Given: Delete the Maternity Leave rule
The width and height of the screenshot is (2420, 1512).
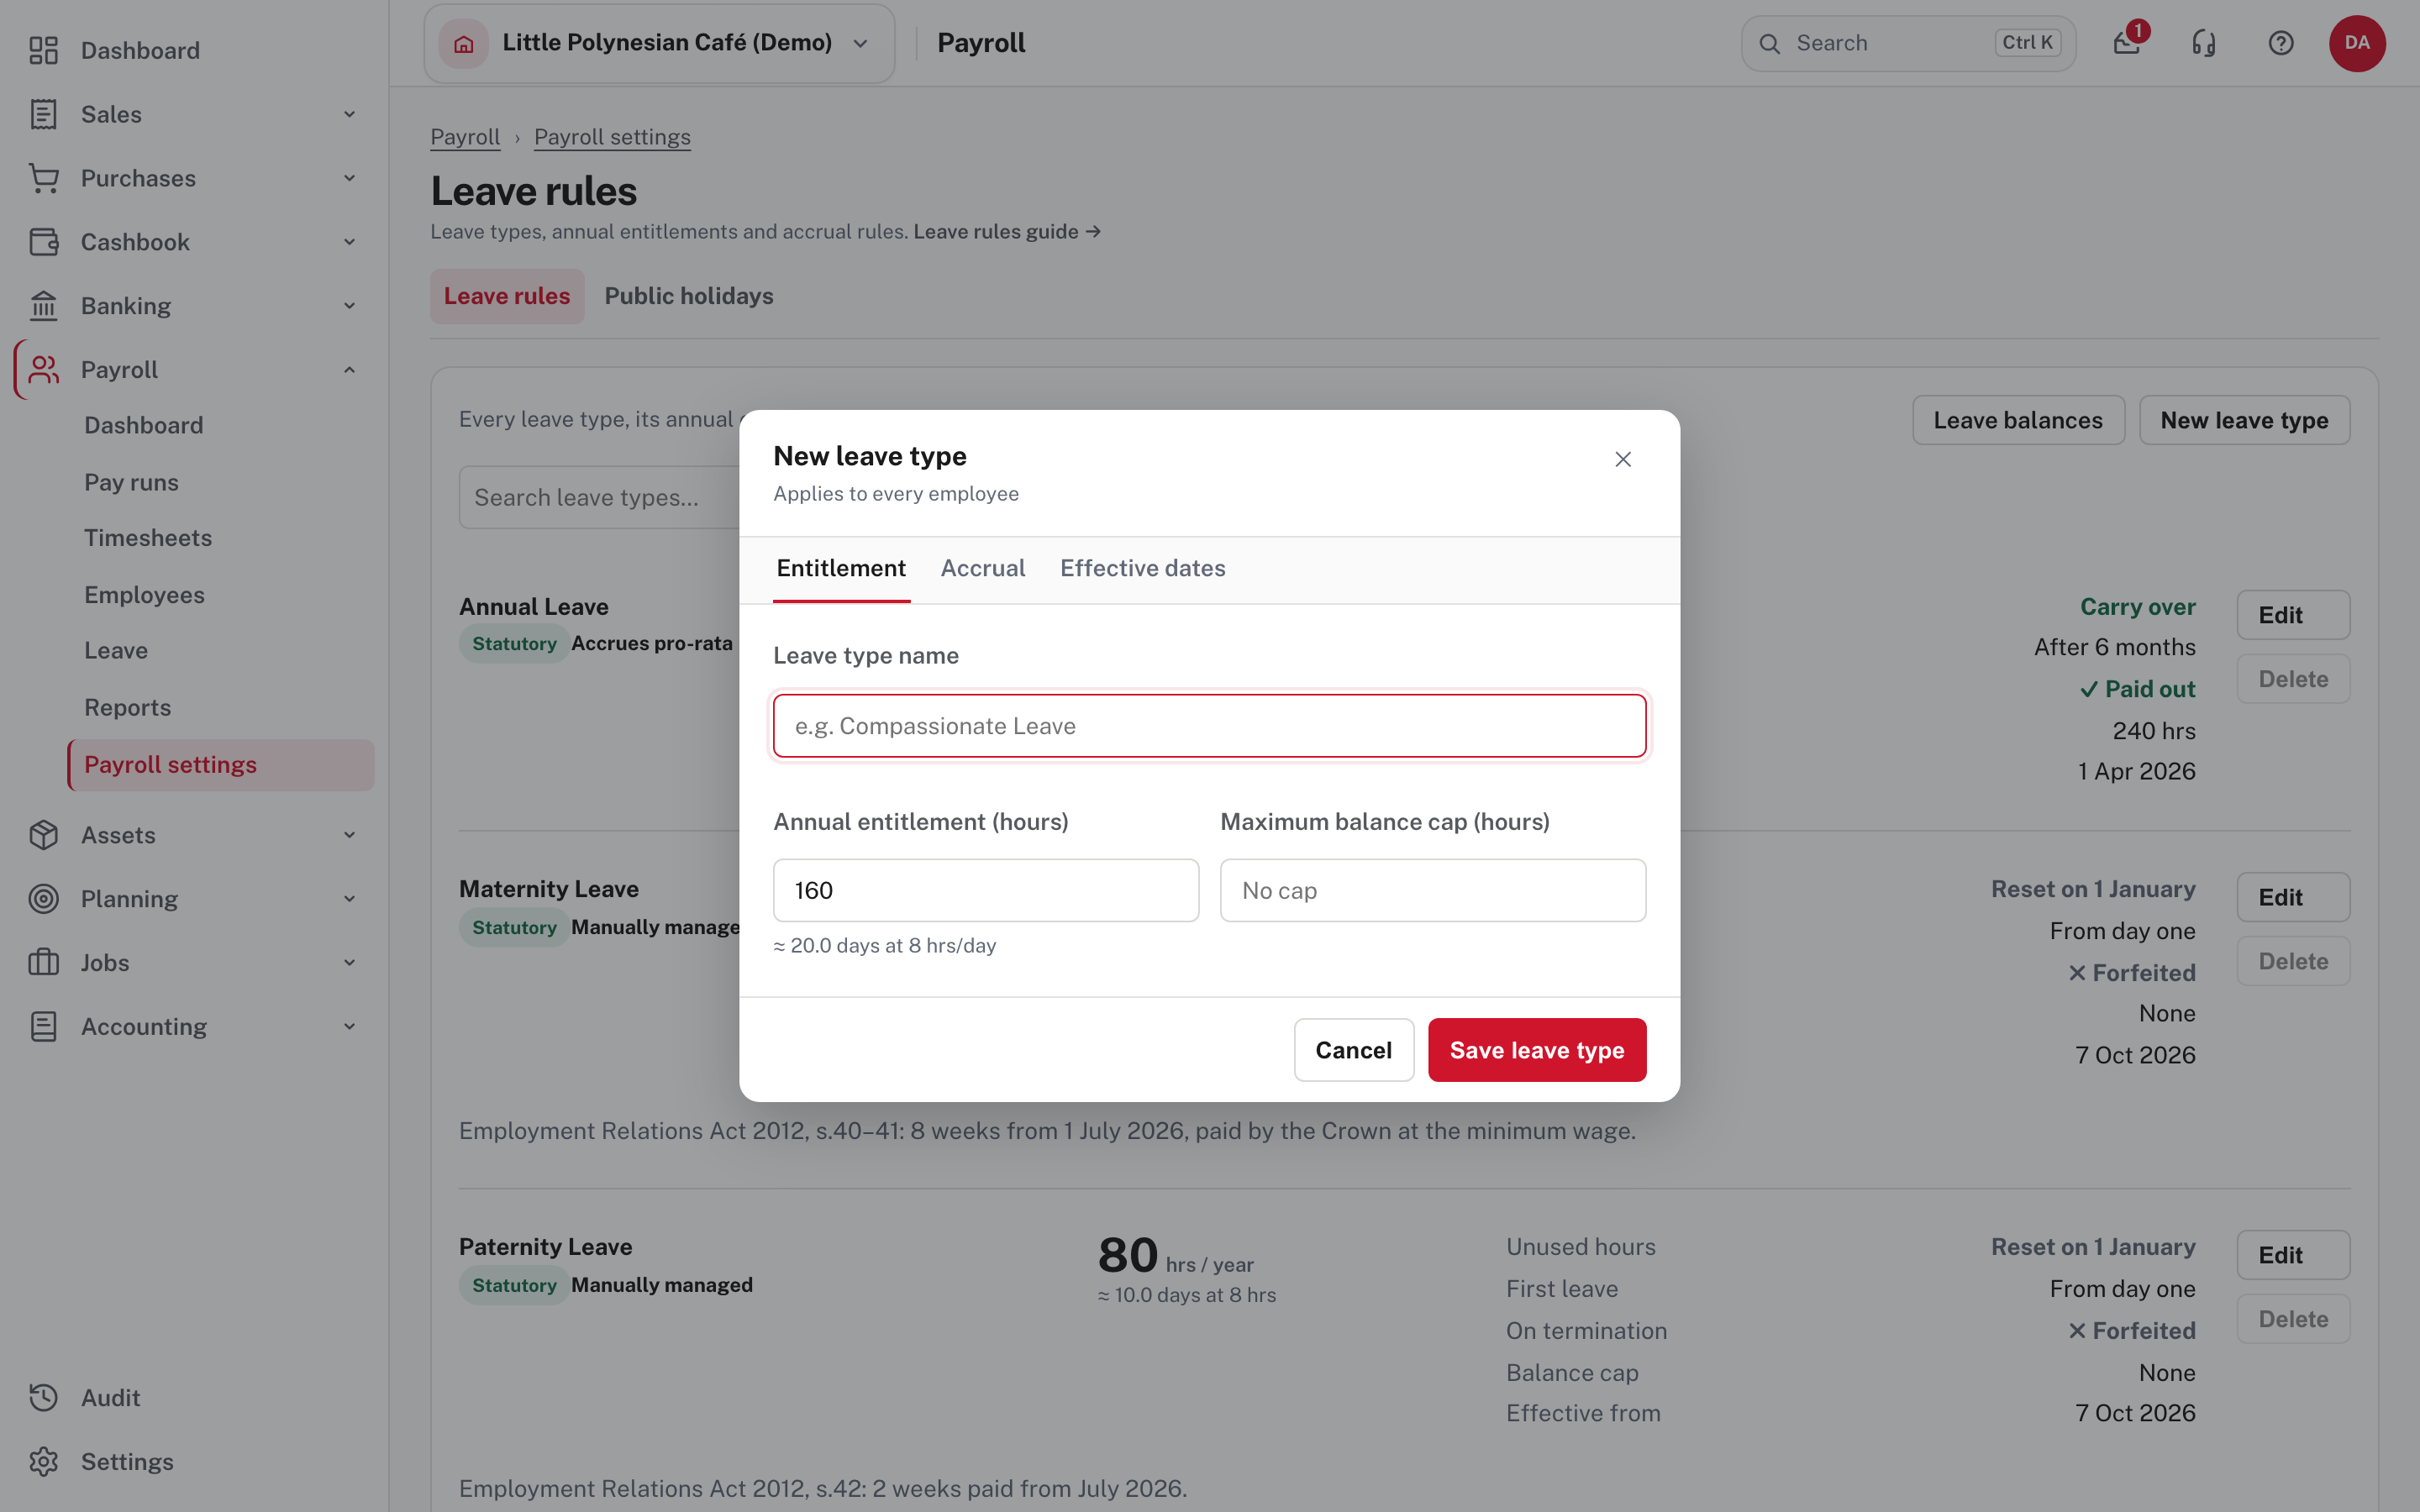Looking at the screenshot, I should [x=2293, y=961].
